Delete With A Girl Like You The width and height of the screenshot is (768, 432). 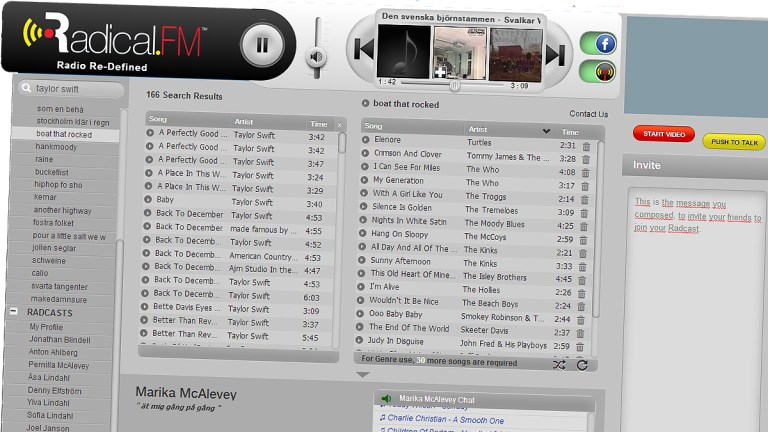(x=584, y=200)
